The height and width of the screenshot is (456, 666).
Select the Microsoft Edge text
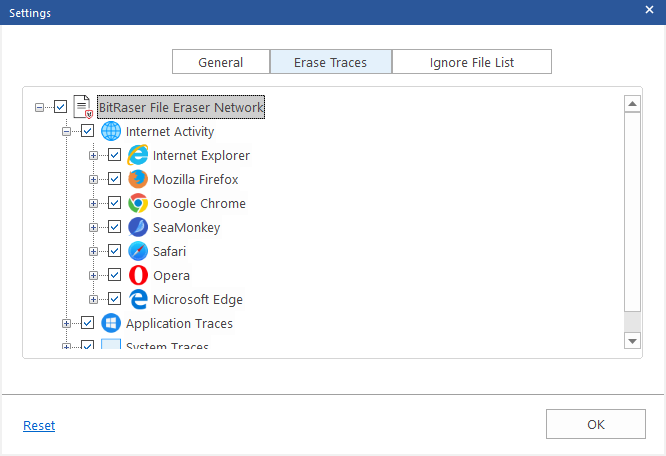coord(198,299)
